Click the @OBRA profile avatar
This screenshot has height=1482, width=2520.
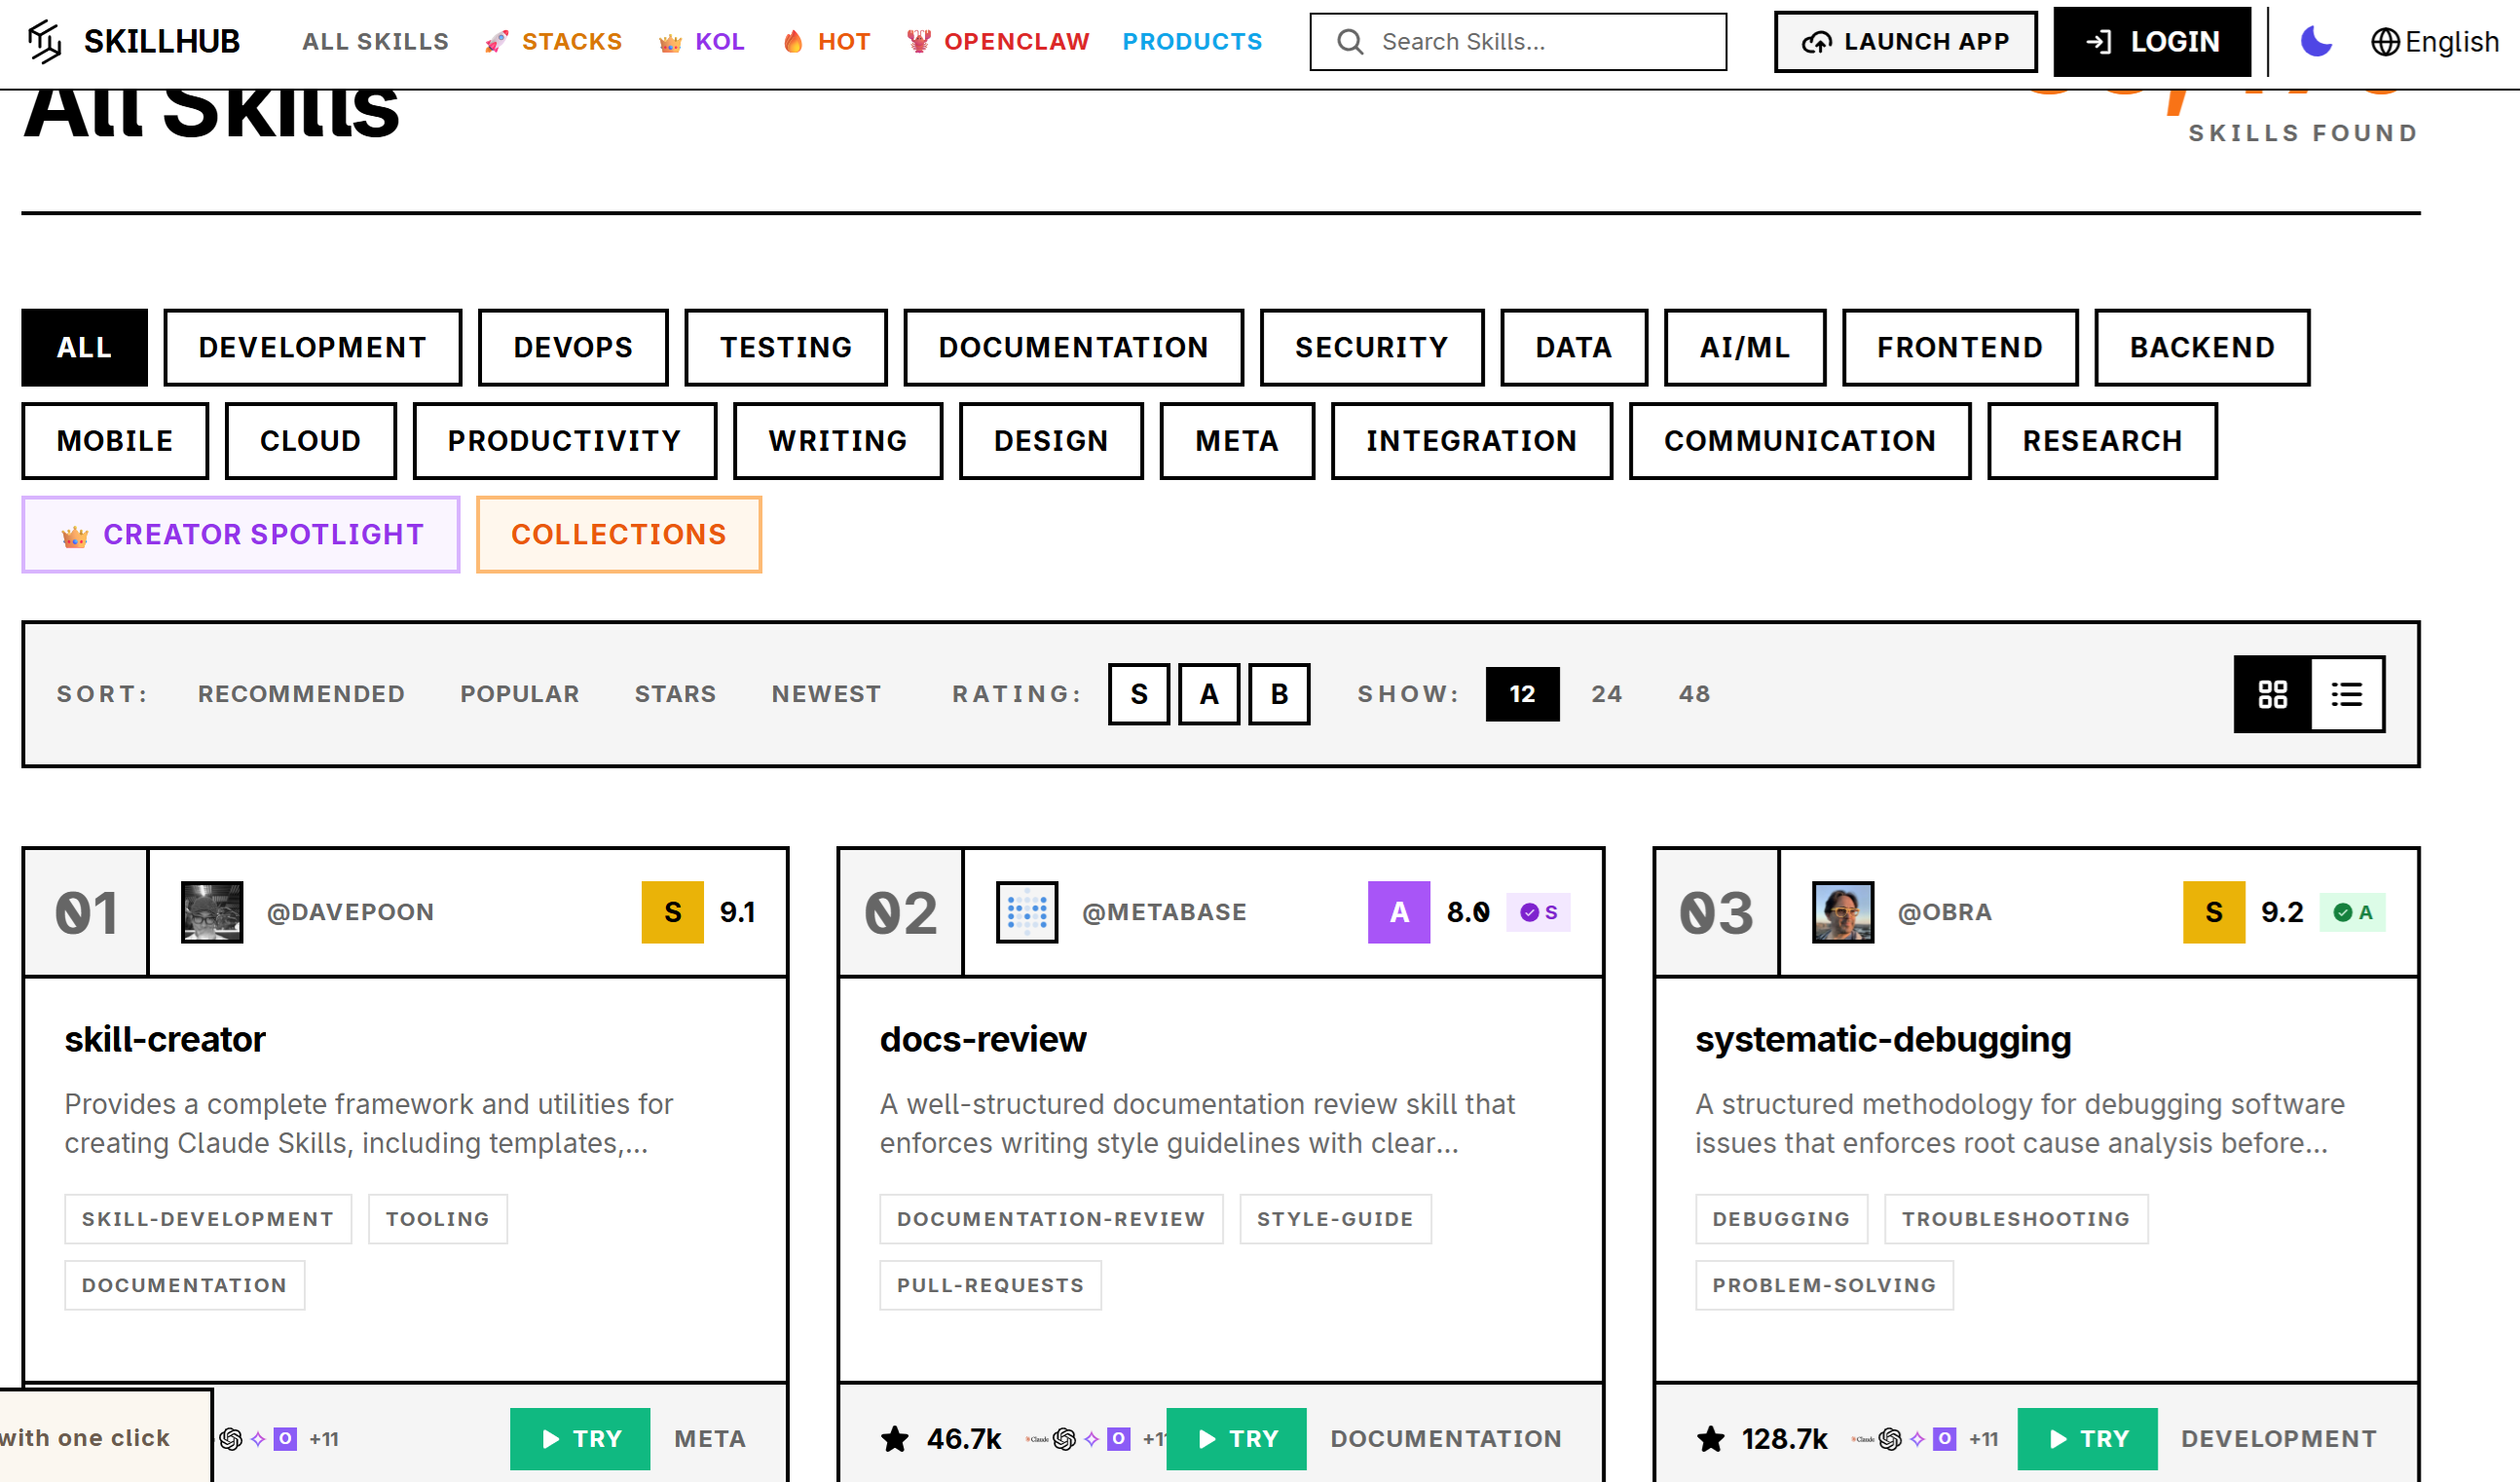(x=1842, y=912)
